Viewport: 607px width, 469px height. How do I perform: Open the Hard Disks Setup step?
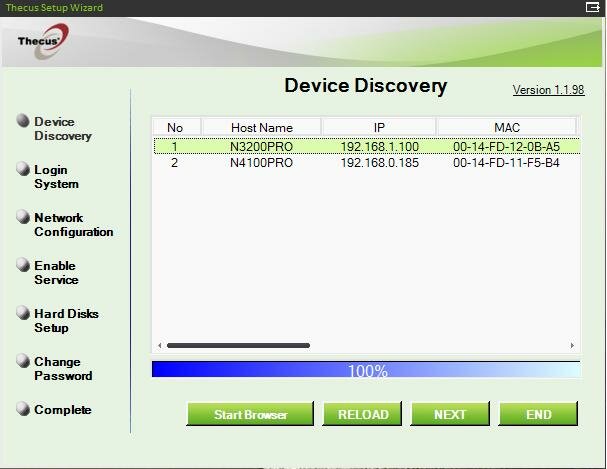(66, 321)
